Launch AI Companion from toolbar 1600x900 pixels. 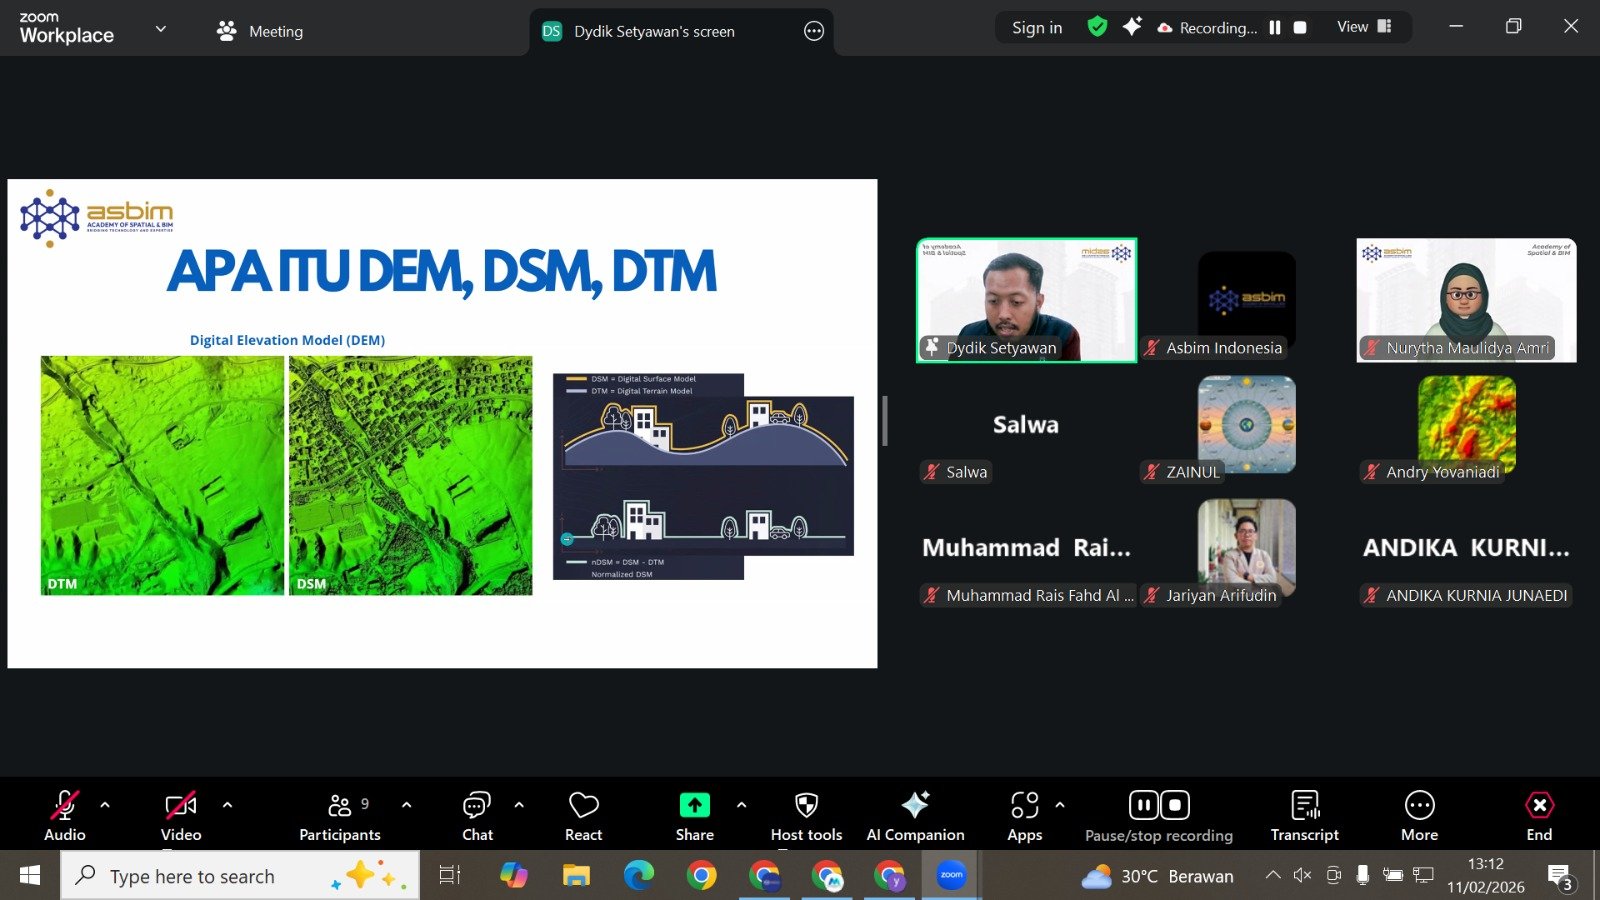point(915,816)
